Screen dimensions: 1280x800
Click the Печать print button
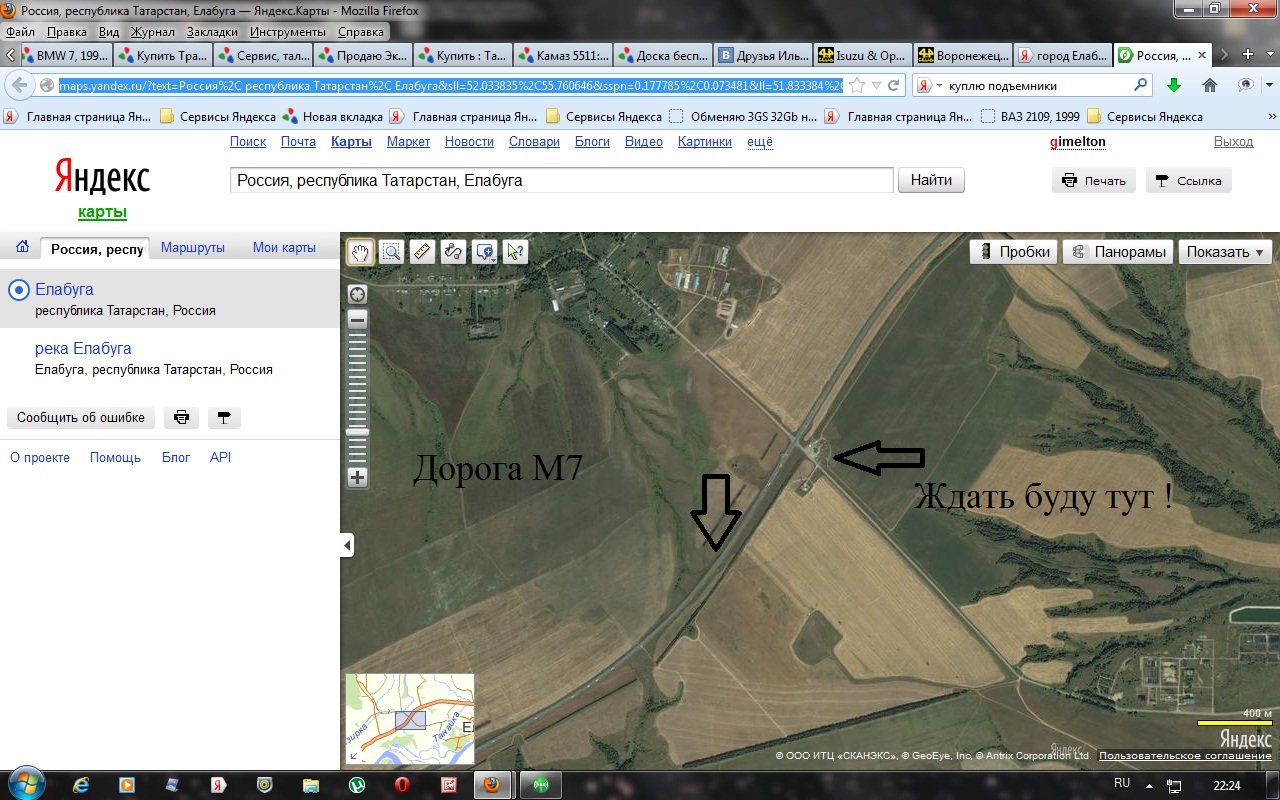click(1094, 181)
